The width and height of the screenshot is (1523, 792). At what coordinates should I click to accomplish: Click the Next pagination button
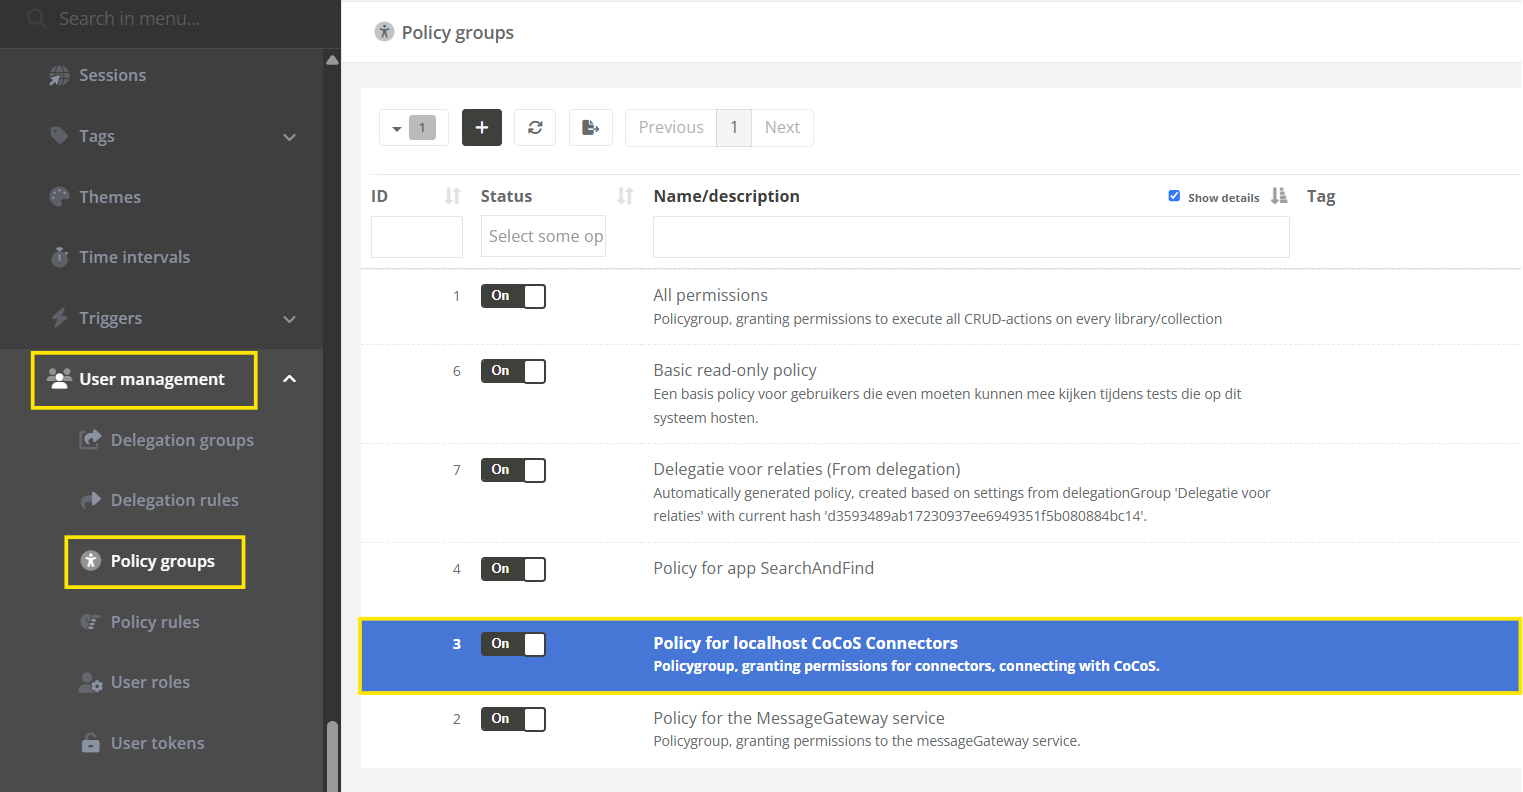tap(782, 128)
